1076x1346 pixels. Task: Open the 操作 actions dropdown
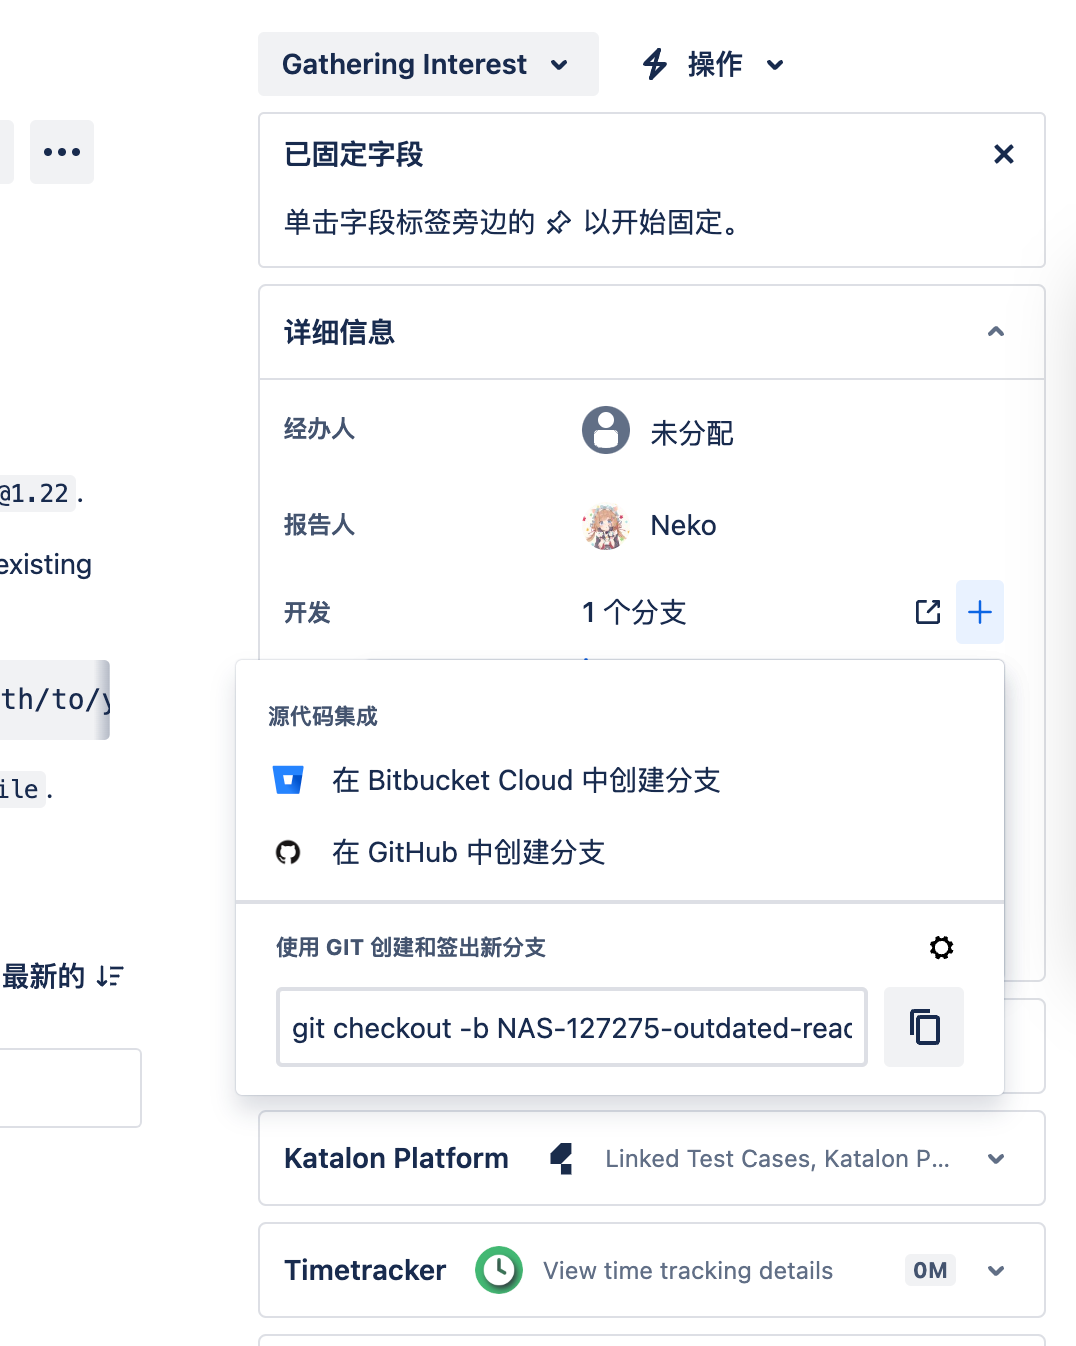pyautogui.click(x=714, y=64)
